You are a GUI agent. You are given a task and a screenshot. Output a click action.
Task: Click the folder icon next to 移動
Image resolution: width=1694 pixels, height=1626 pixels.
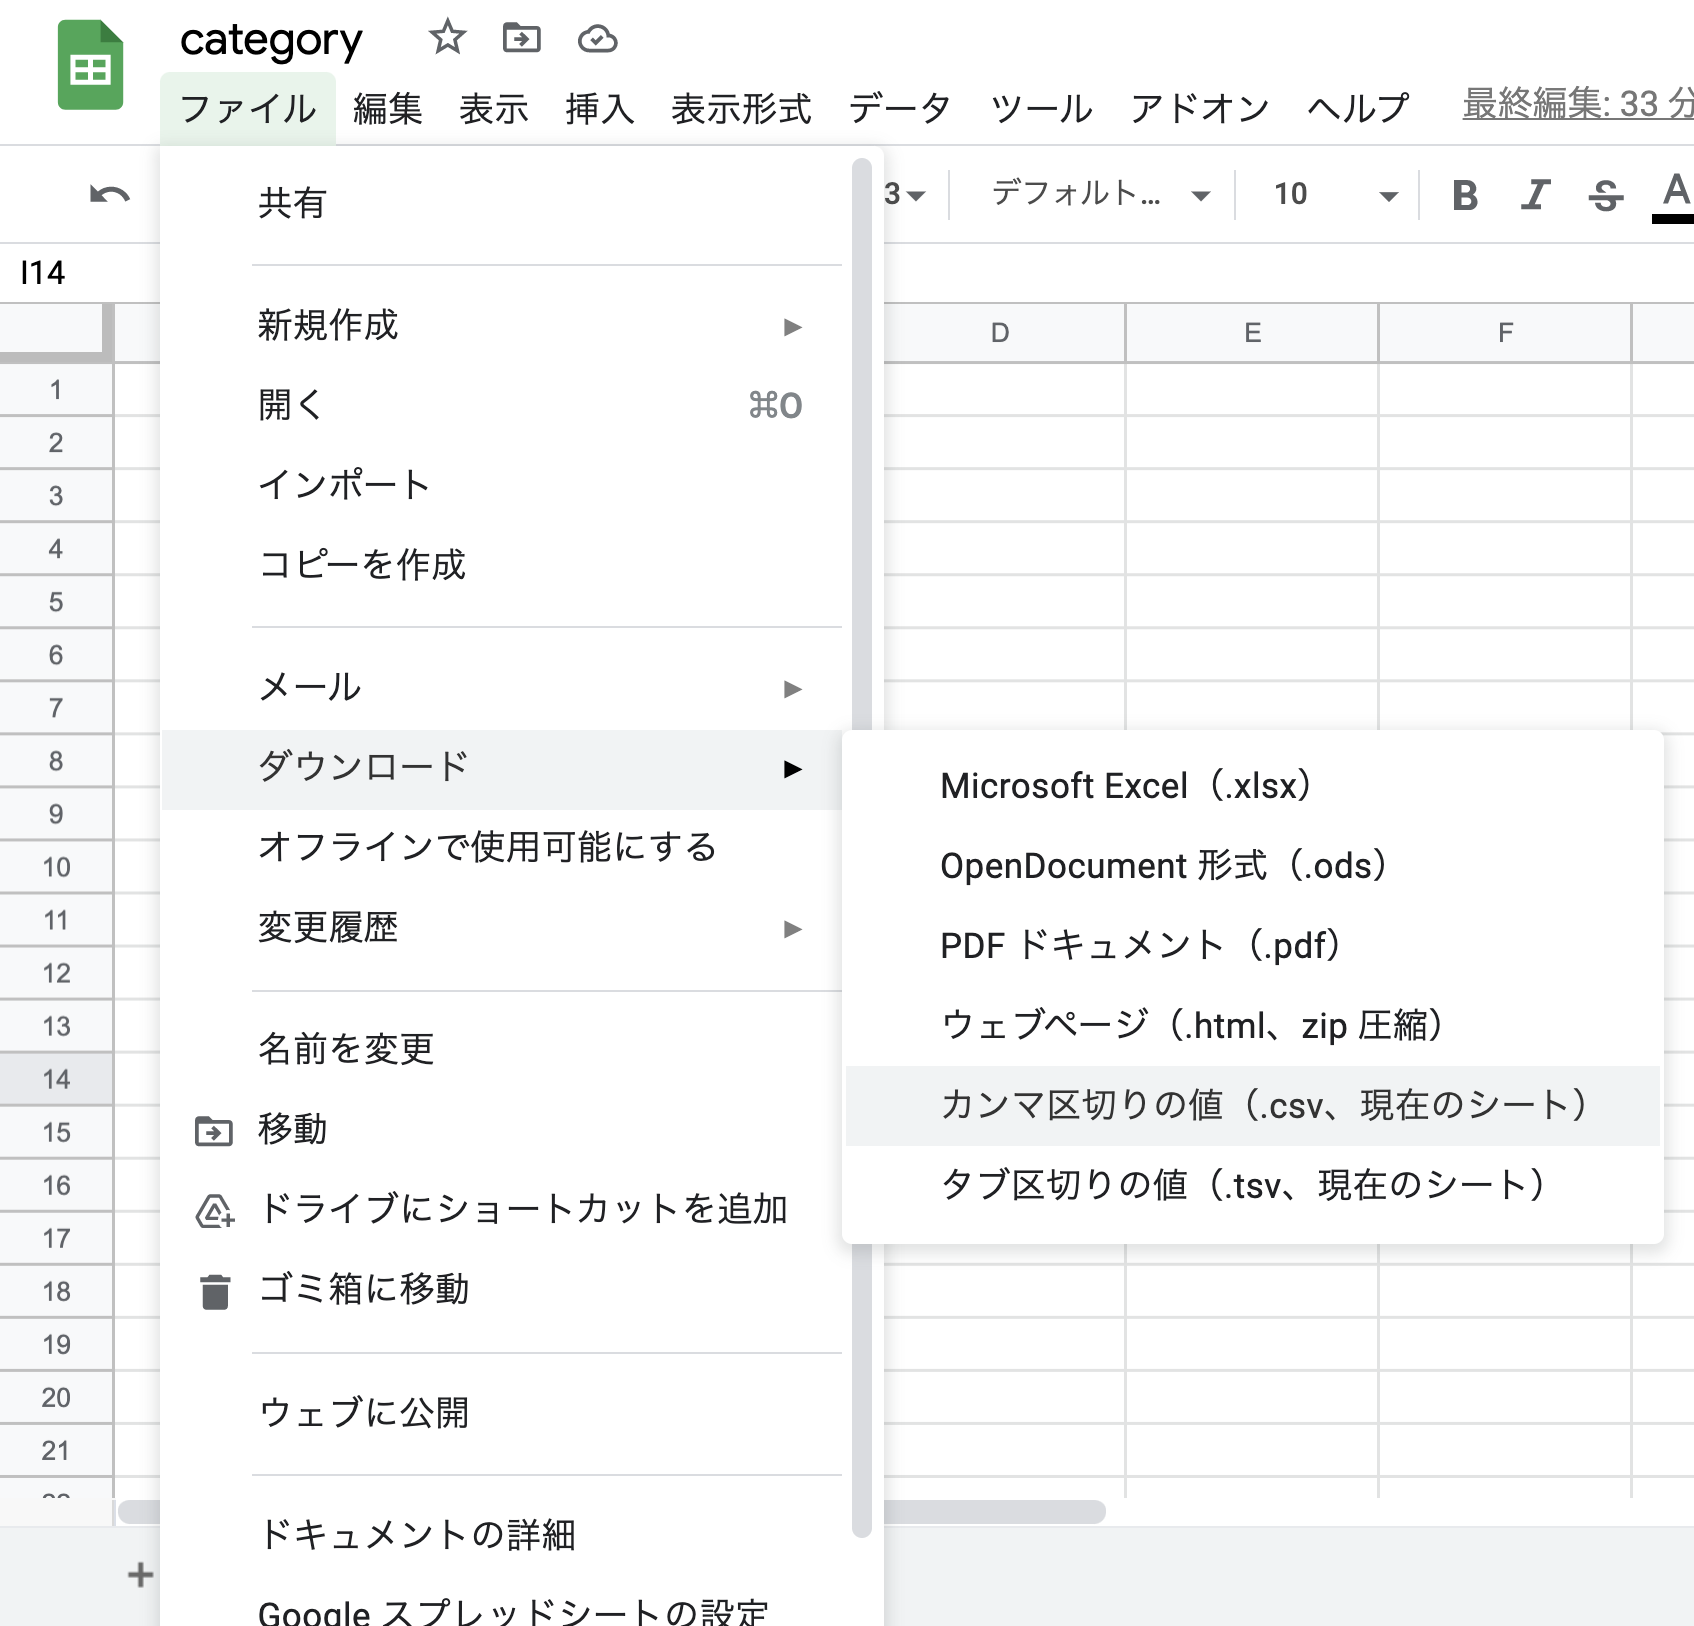[213, 1130]
